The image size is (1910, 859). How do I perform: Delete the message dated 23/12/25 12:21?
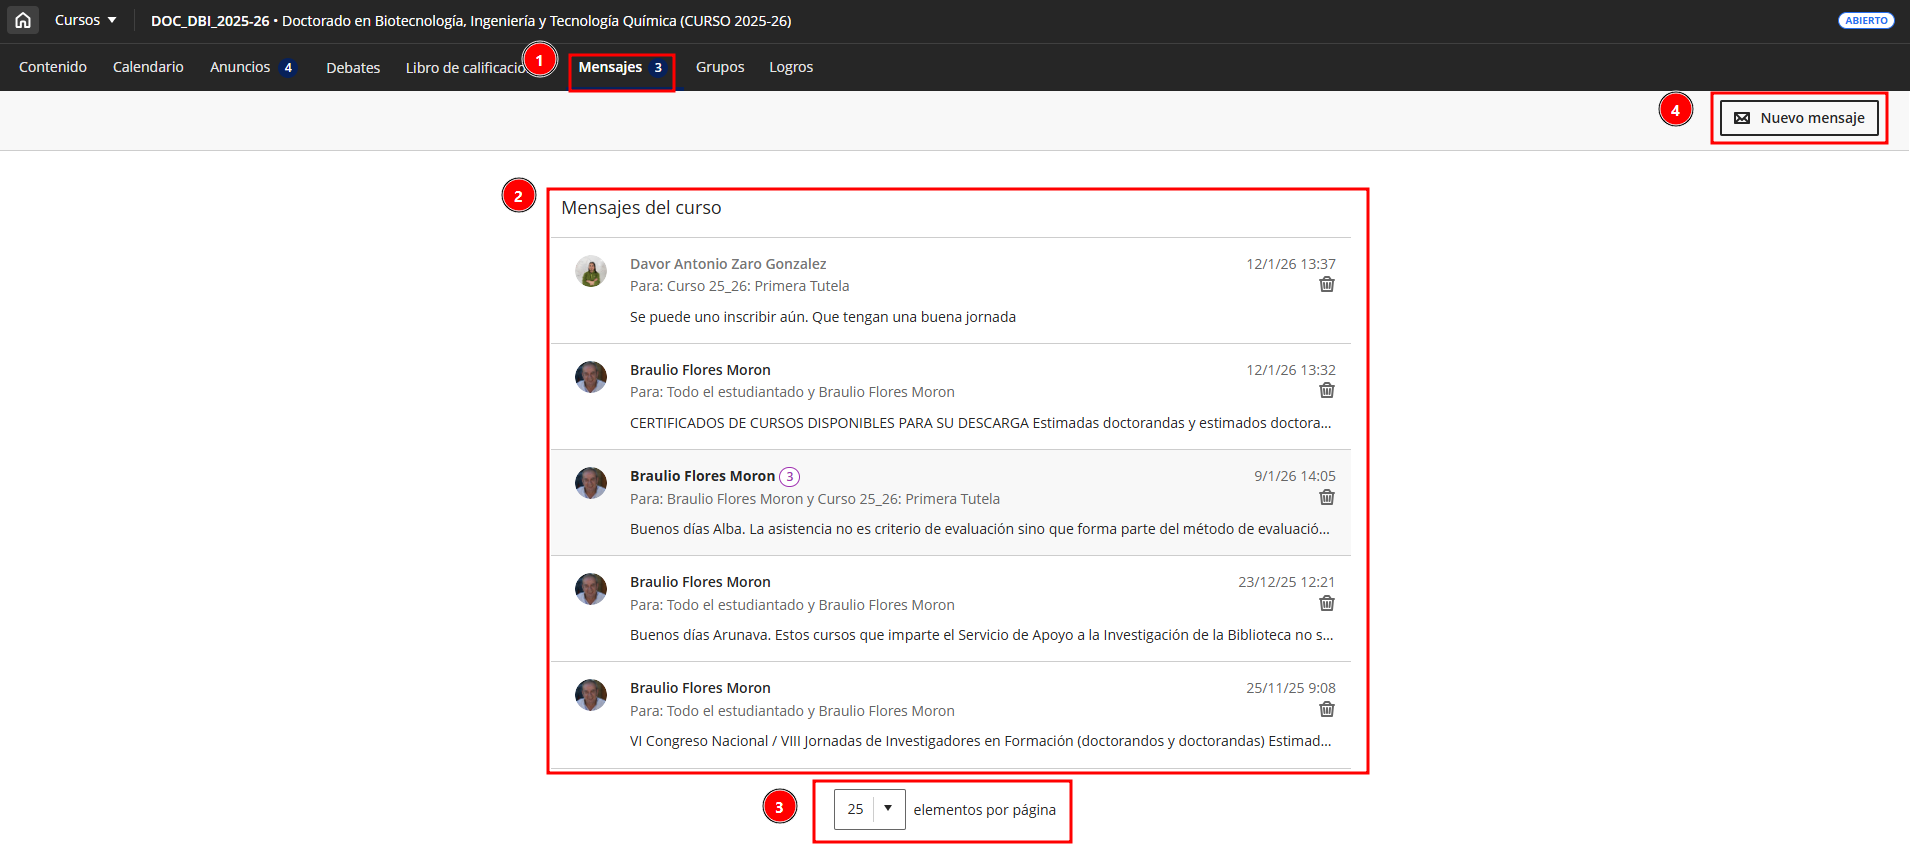pyautogui.click(x=1326, y=604)
